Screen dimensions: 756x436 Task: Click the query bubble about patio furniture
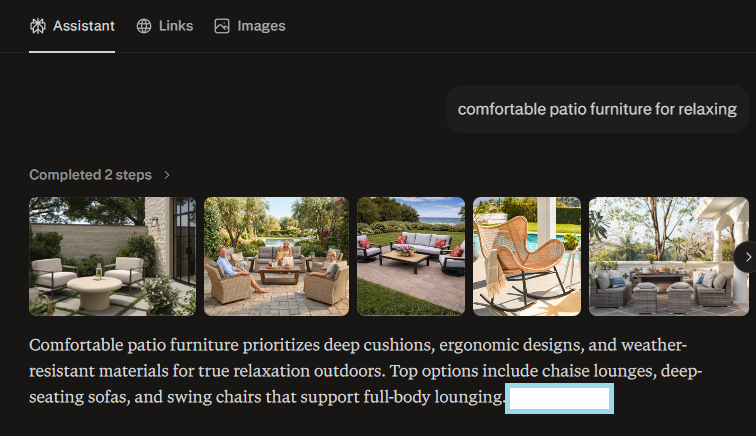tap(597, 109)
